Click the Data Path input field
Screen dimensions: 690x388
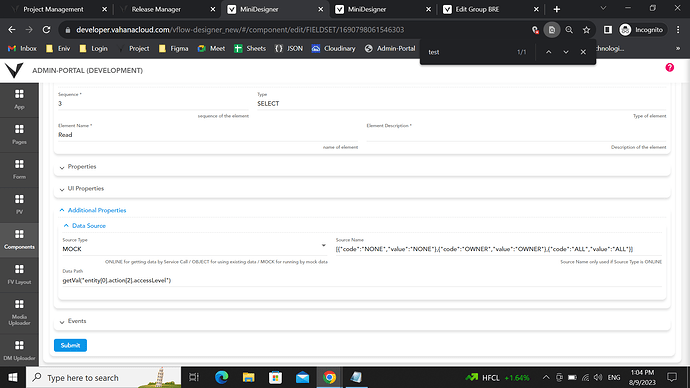coord(362,280)
